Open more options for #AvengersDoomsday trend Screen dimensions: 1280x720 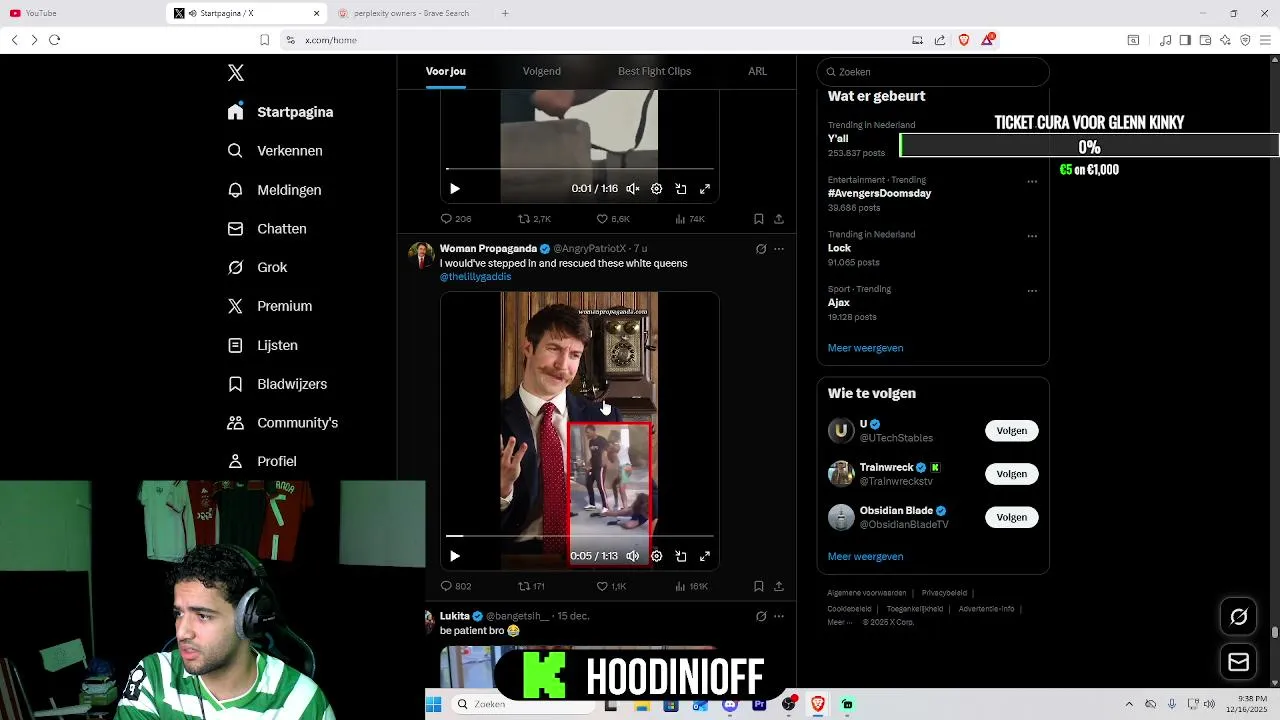[x=1032, y=182]
